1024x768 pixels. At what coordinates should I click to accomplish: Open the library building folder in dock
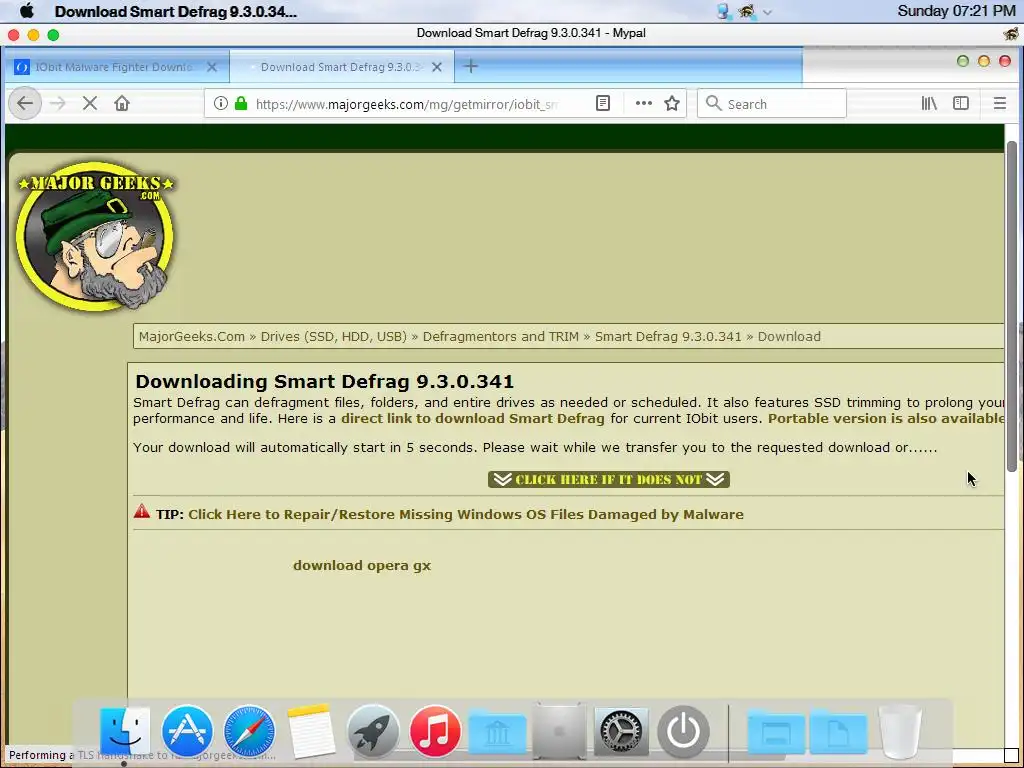pyautogui.click(x=497, y=731)
